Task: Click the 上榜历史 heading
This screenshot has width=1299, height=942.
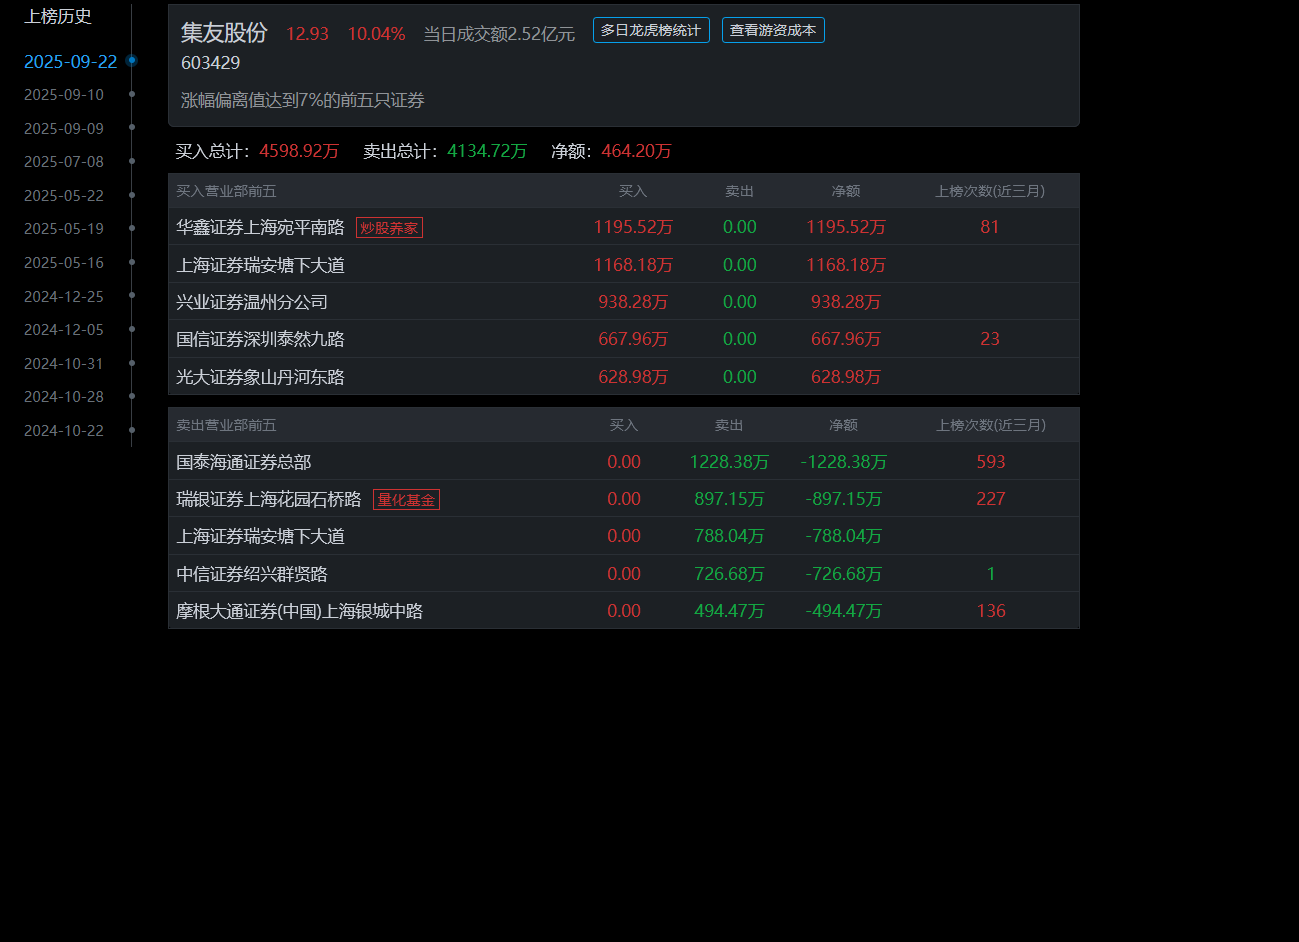Action: 58,16
